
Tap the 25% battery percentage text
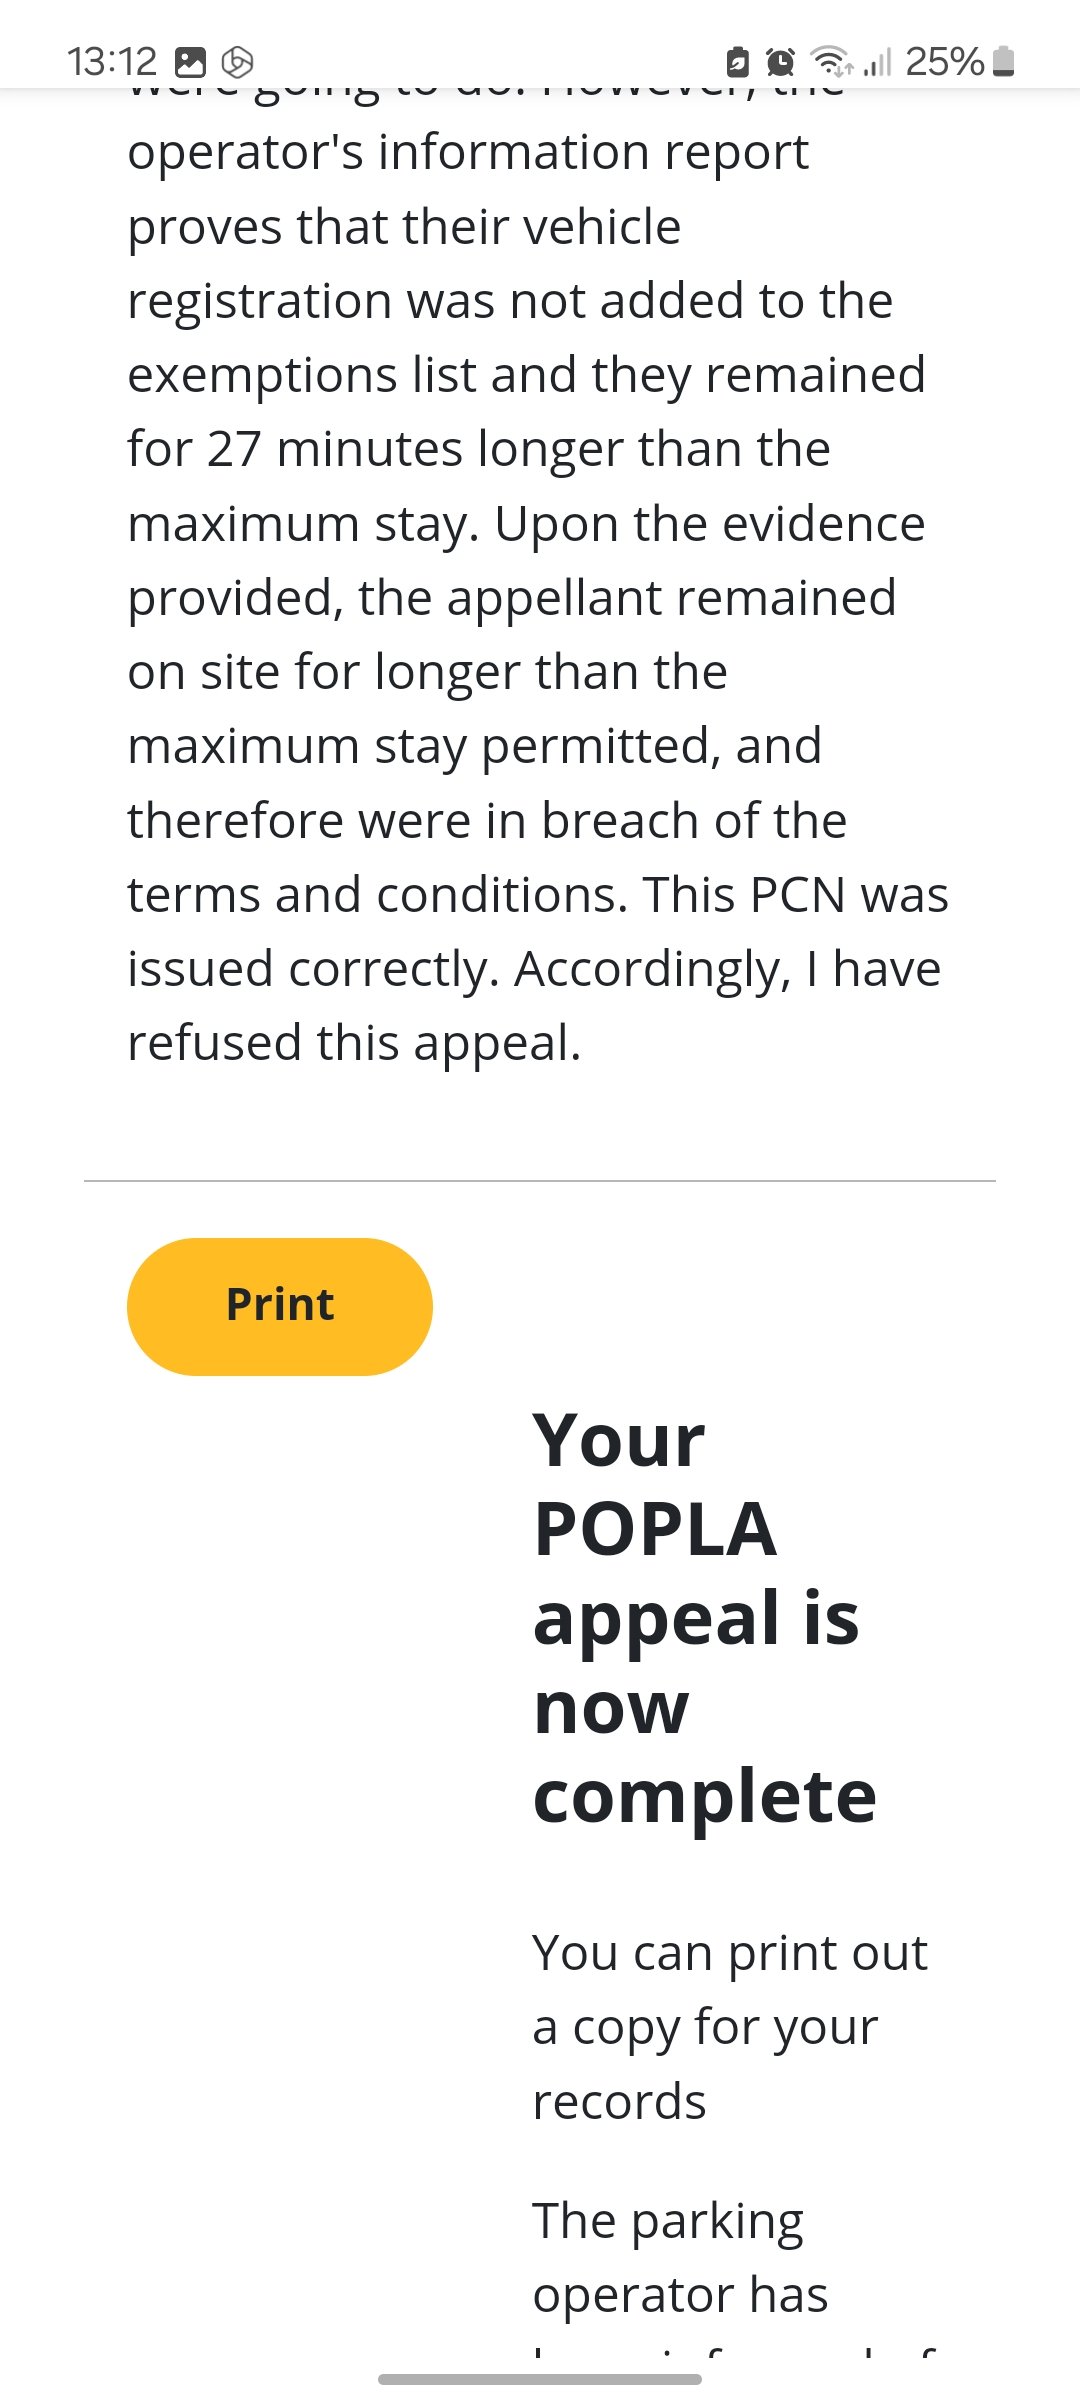pos(945,62)
